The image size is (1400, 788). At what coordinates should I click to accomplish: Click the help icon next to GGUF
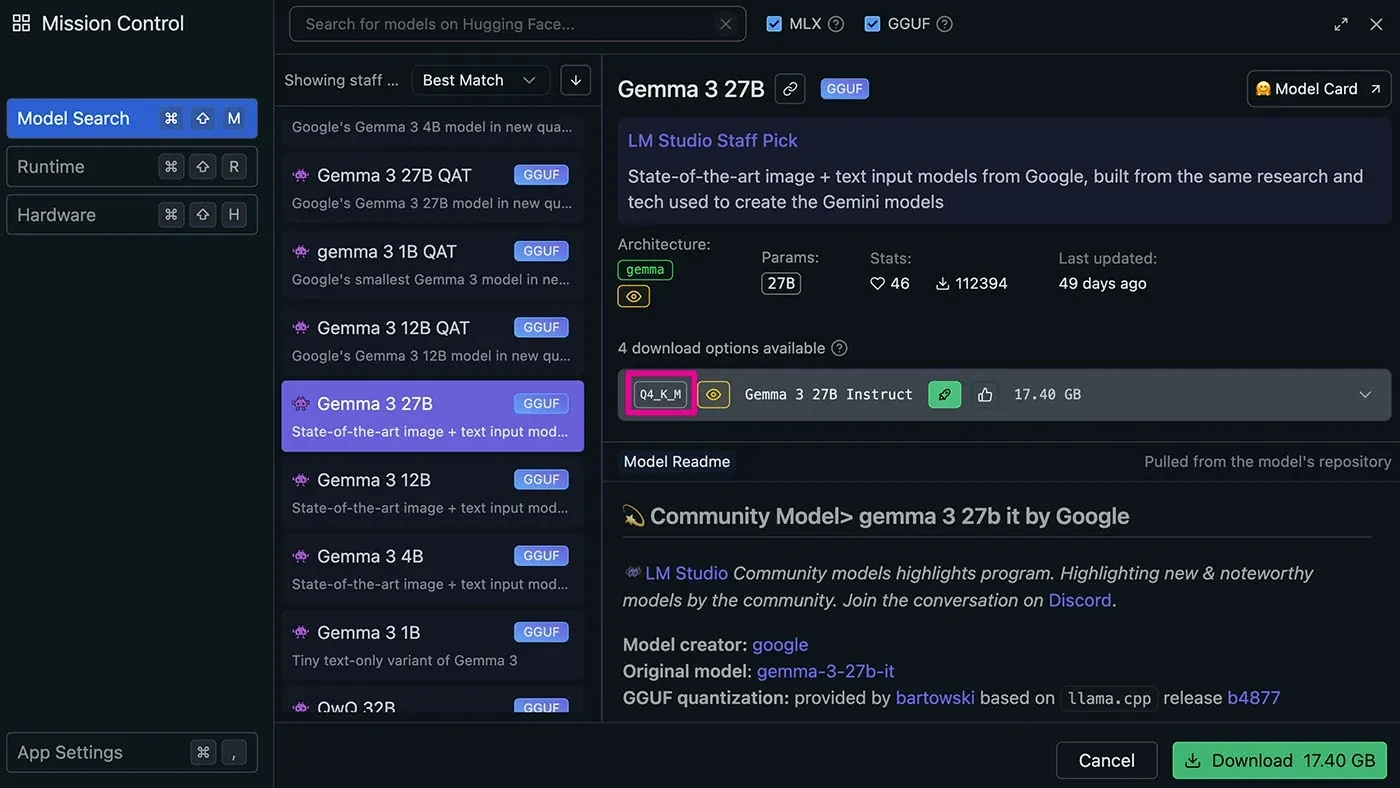(x=944, y=24)
